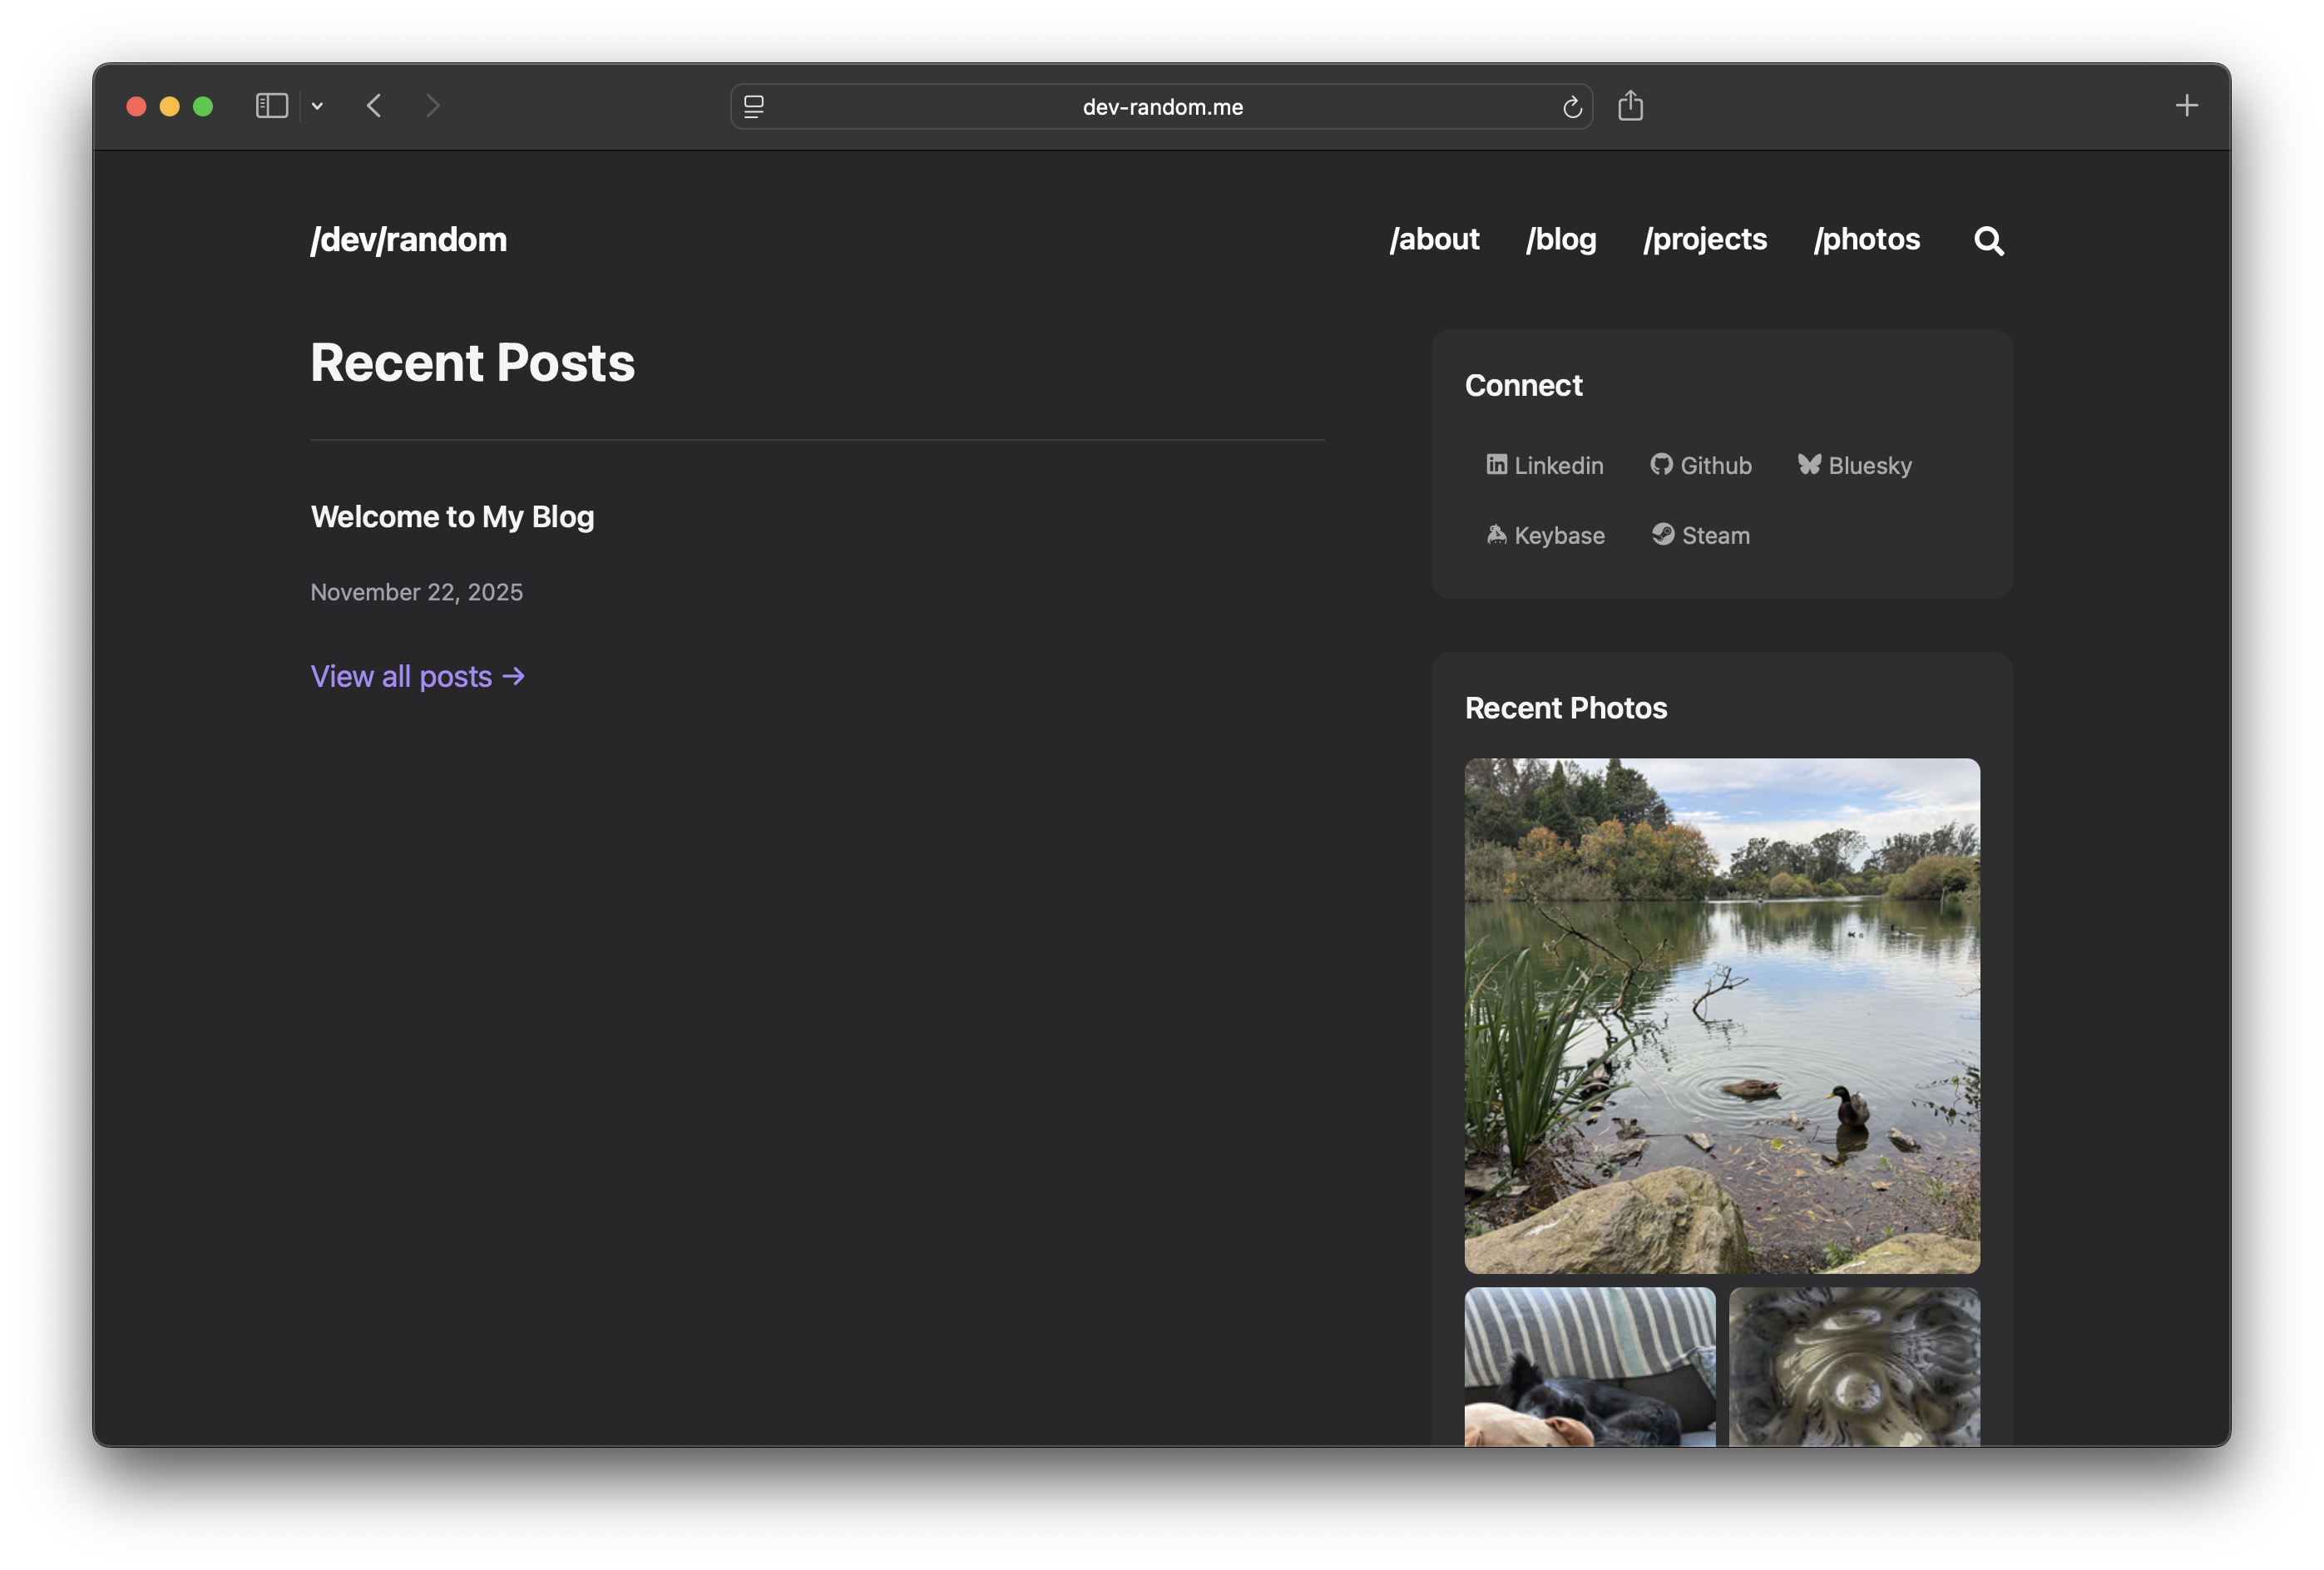The image size is (2324, 1570).
Task: Expand the chevron next to the sidebar button
Action: [317, 106]
